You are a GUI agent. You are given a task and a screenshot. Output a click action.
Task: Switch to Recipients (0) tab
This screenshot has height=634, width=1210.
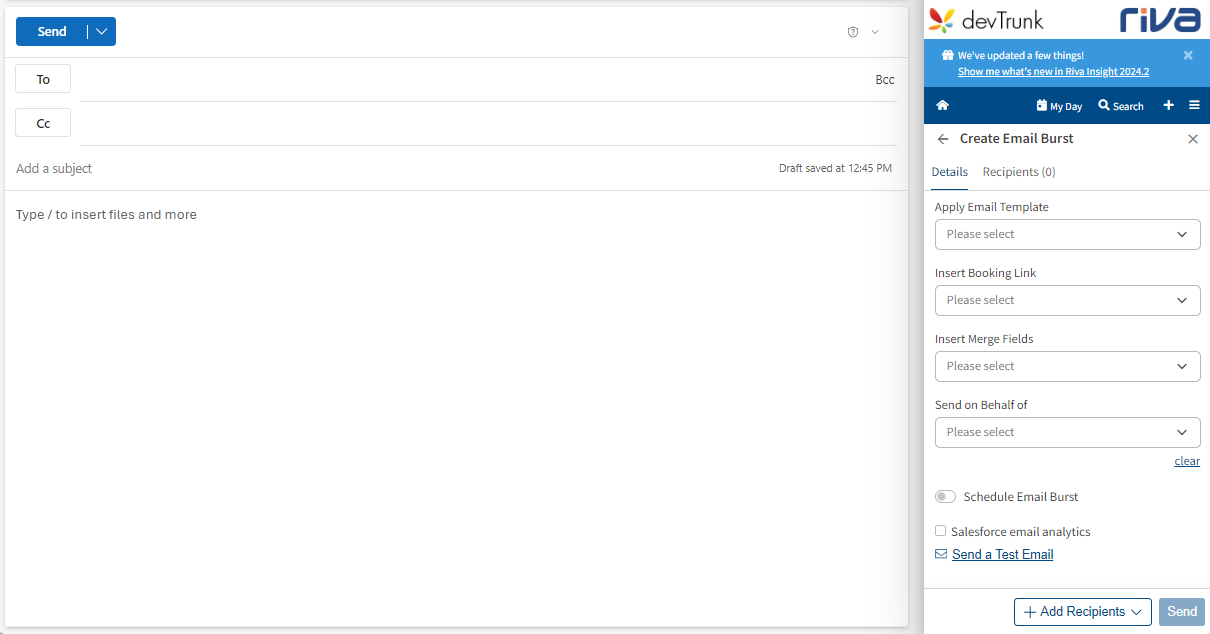(1018, 172)
